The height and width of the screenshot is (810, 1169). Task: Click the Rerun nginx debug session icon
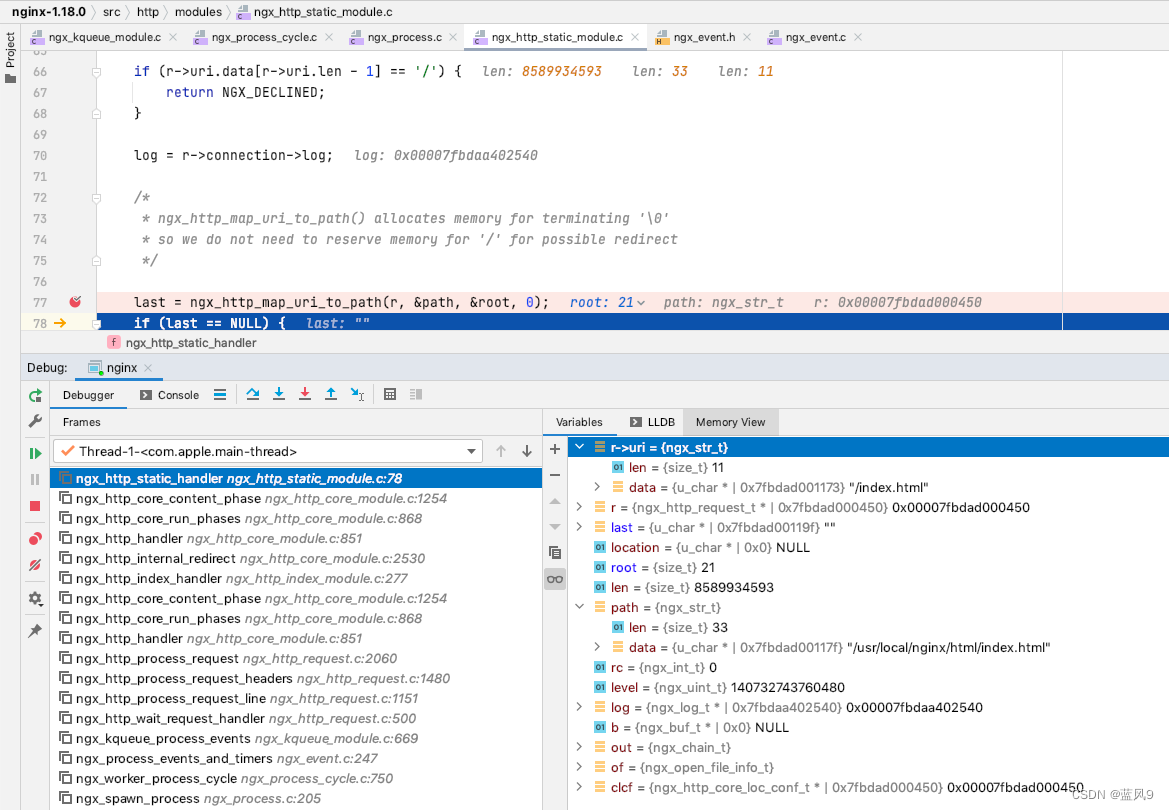click(x=34, y=395)
